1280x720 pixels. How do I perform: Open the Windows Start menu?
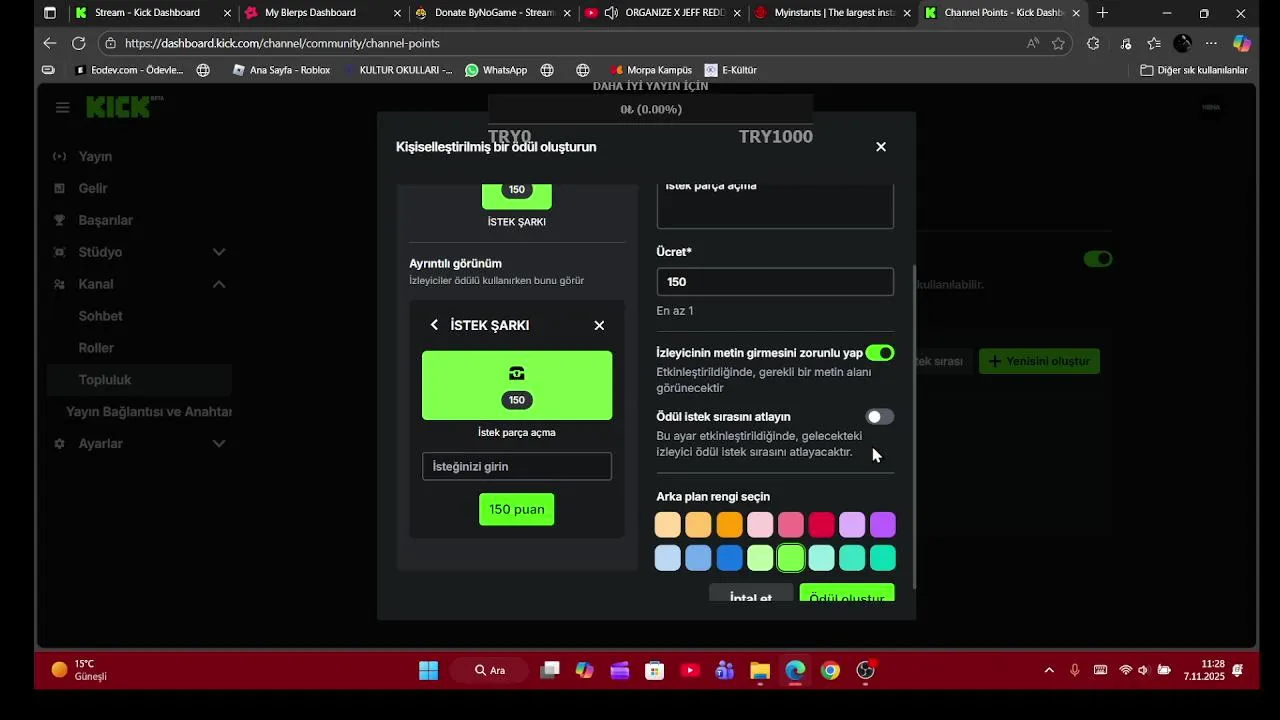pyautogui.click(x=428, y=670)
